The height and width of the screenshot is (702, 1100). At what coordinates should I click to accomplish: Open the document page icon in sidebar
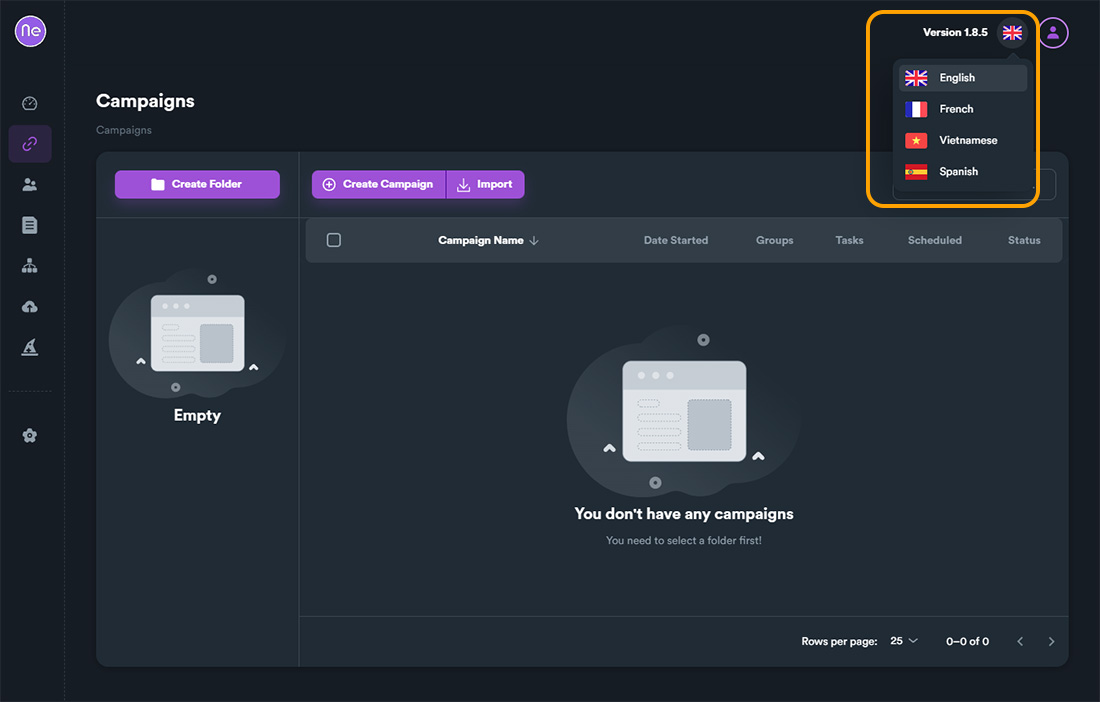click(29, 225)
